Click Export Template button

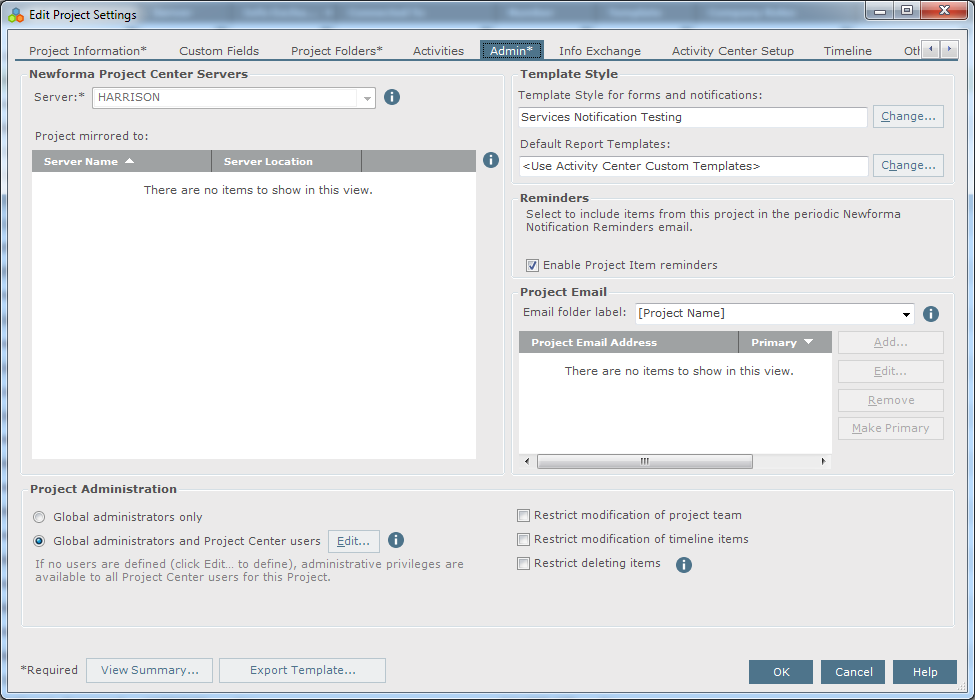302,670
